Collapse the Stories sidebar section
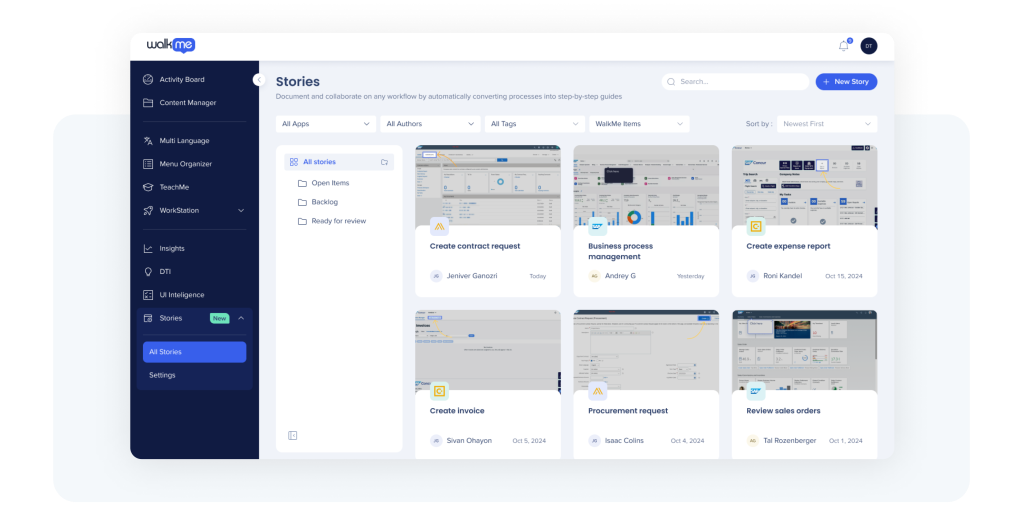Image resolution: width=1023 pixels, height=510 pixels. (x=241, y=318)
